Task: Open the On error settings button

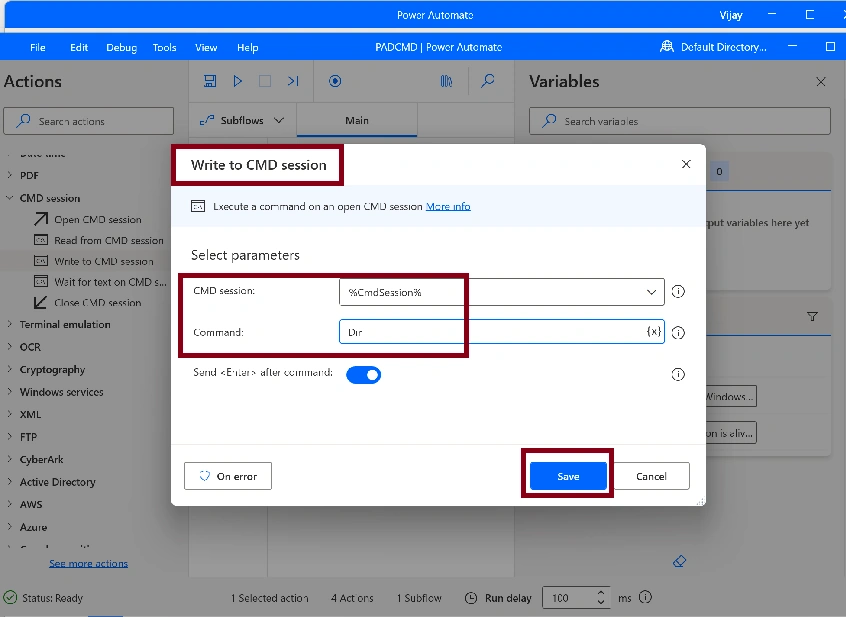Action: coord(228,476)
